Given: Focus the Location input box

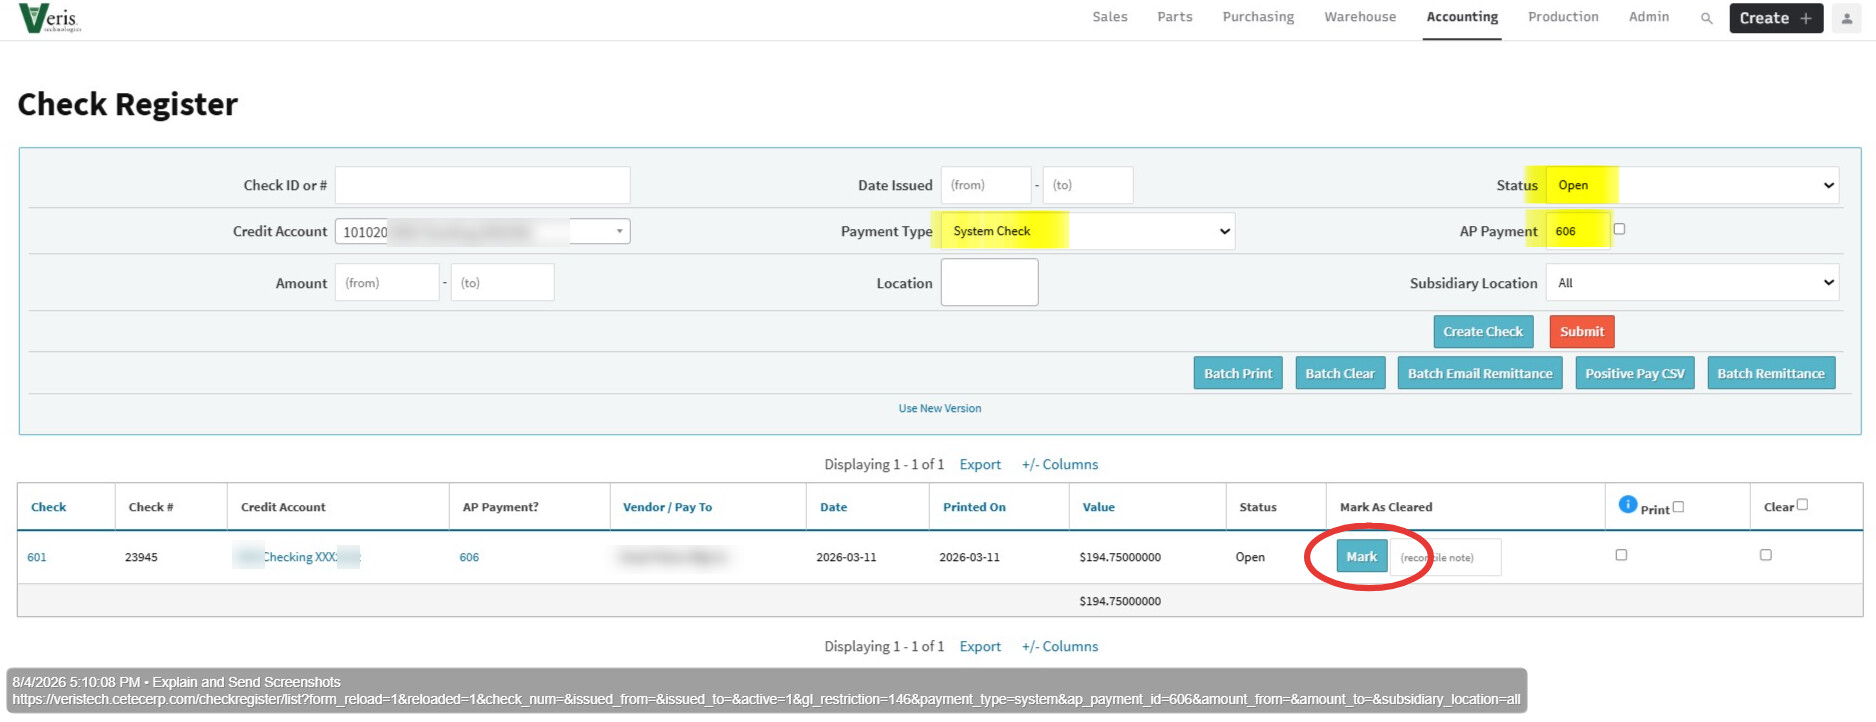Looking at the screenshot, I should pos(989,282).
